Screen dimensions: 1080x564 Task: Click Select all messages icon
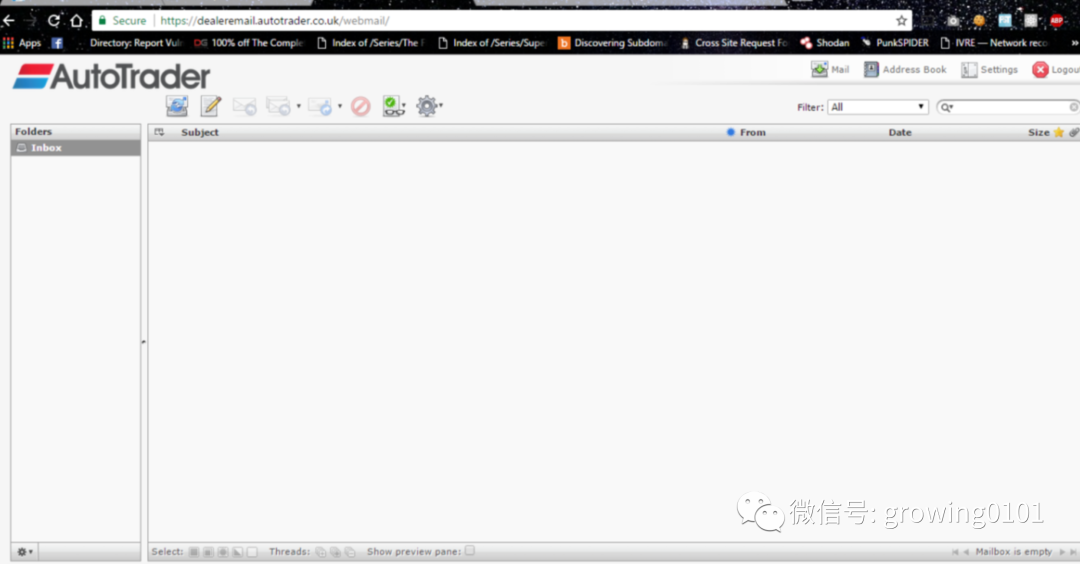tap(194, 552)
